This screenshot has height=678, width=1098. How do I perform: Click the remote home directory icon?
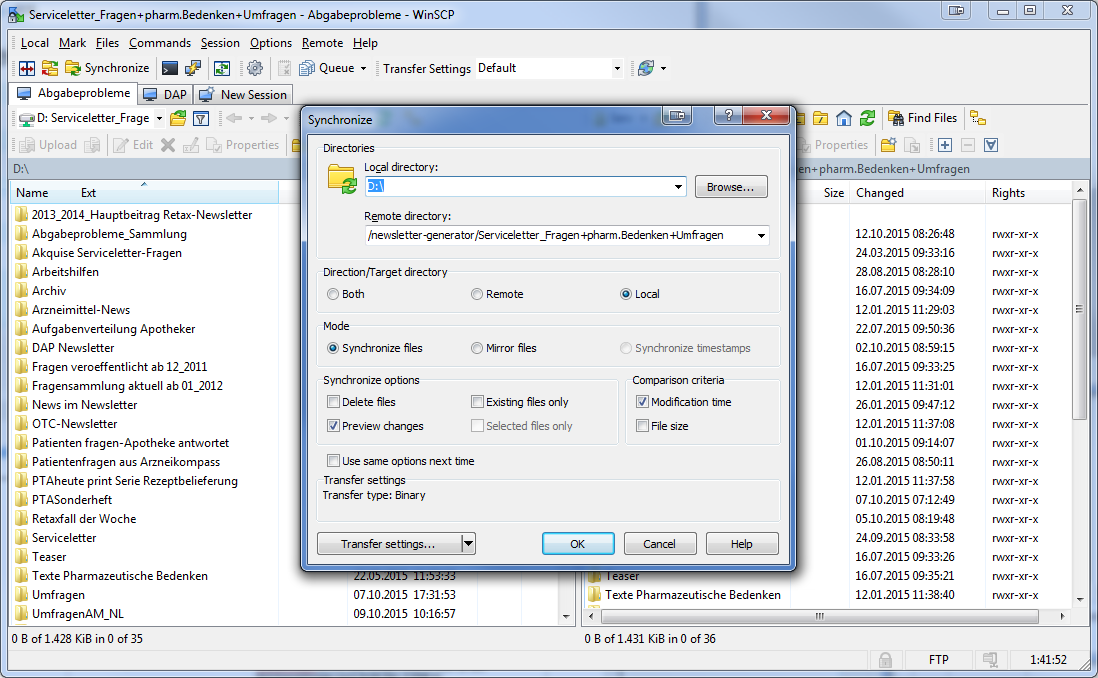click(844, 118)
